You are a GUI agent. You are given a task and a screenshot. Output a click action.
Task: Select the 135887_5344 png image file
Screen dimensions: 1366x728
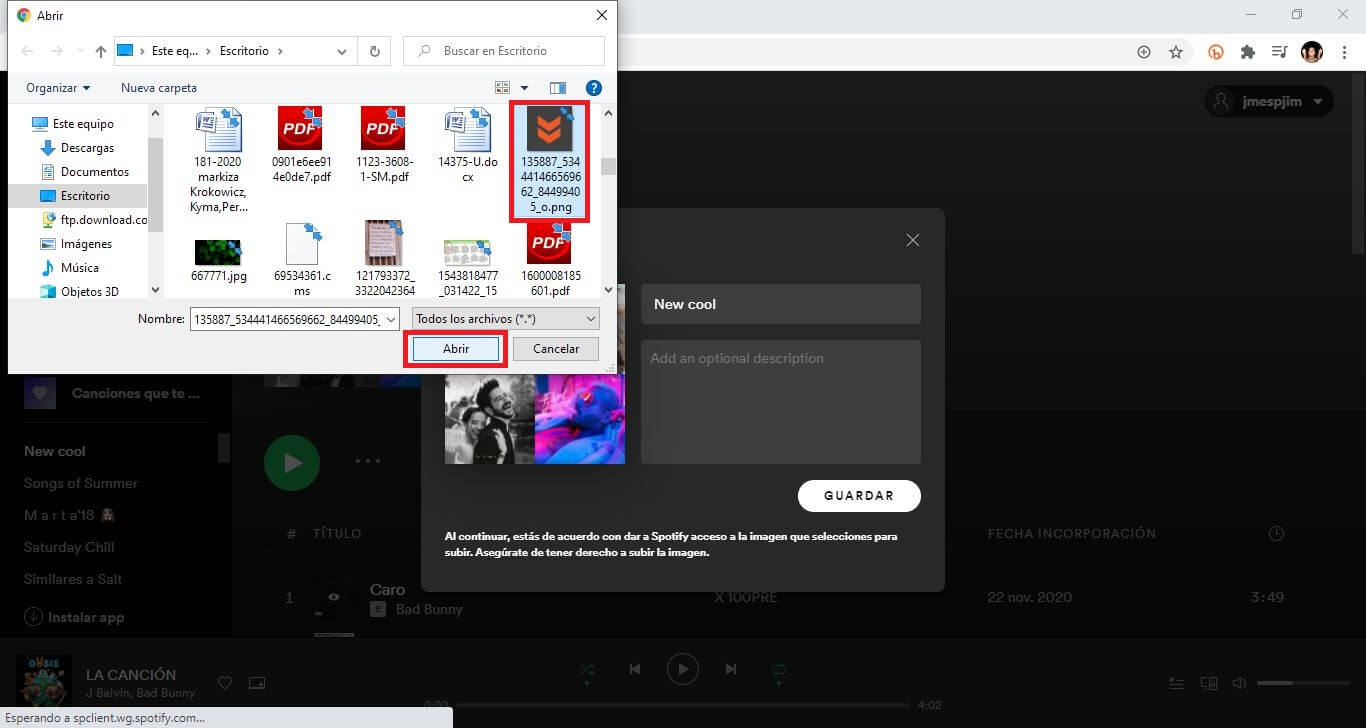coord(550,161)
